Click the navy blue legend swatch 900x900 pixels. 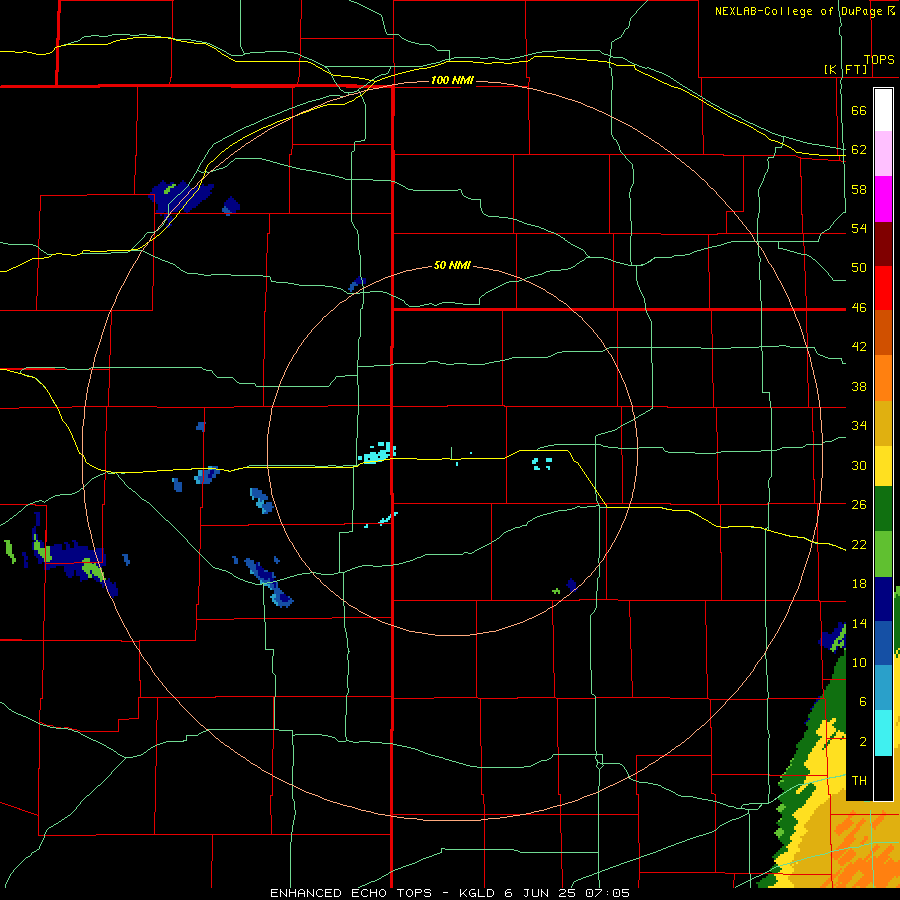pos(883,599)
